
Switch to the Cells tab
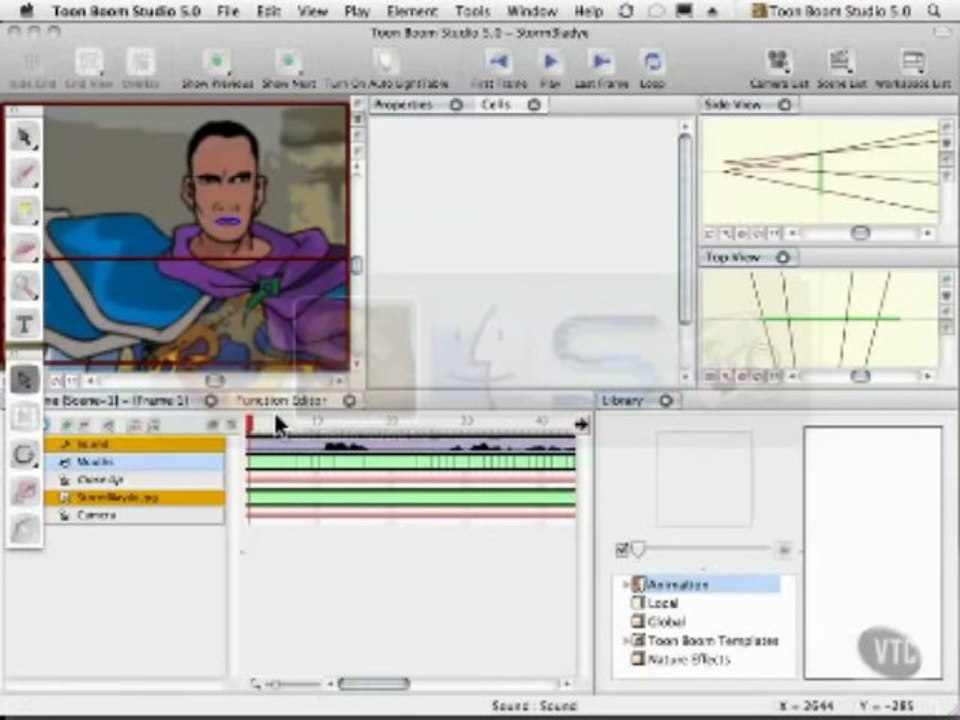[496, 105]
